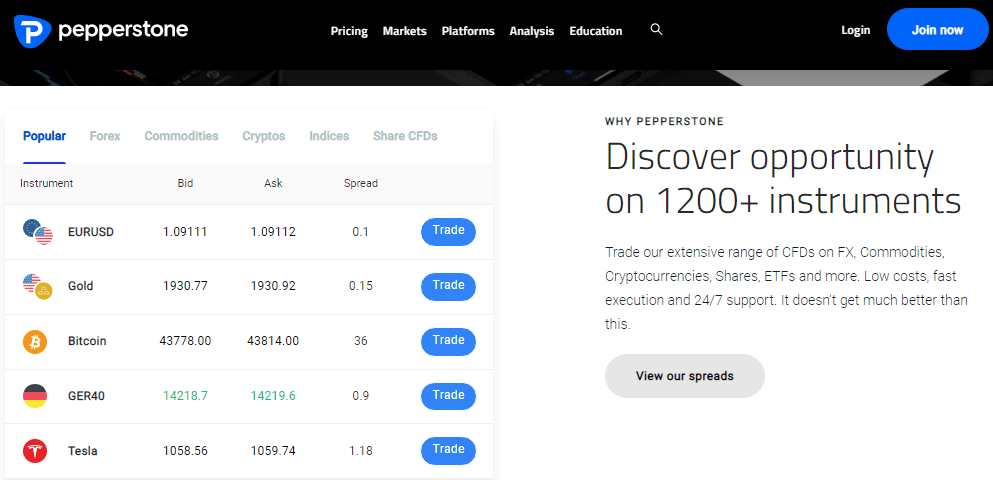Screen dimensions: 993x480
Task: Open the Analysis menu
Action: coord(532,31)
